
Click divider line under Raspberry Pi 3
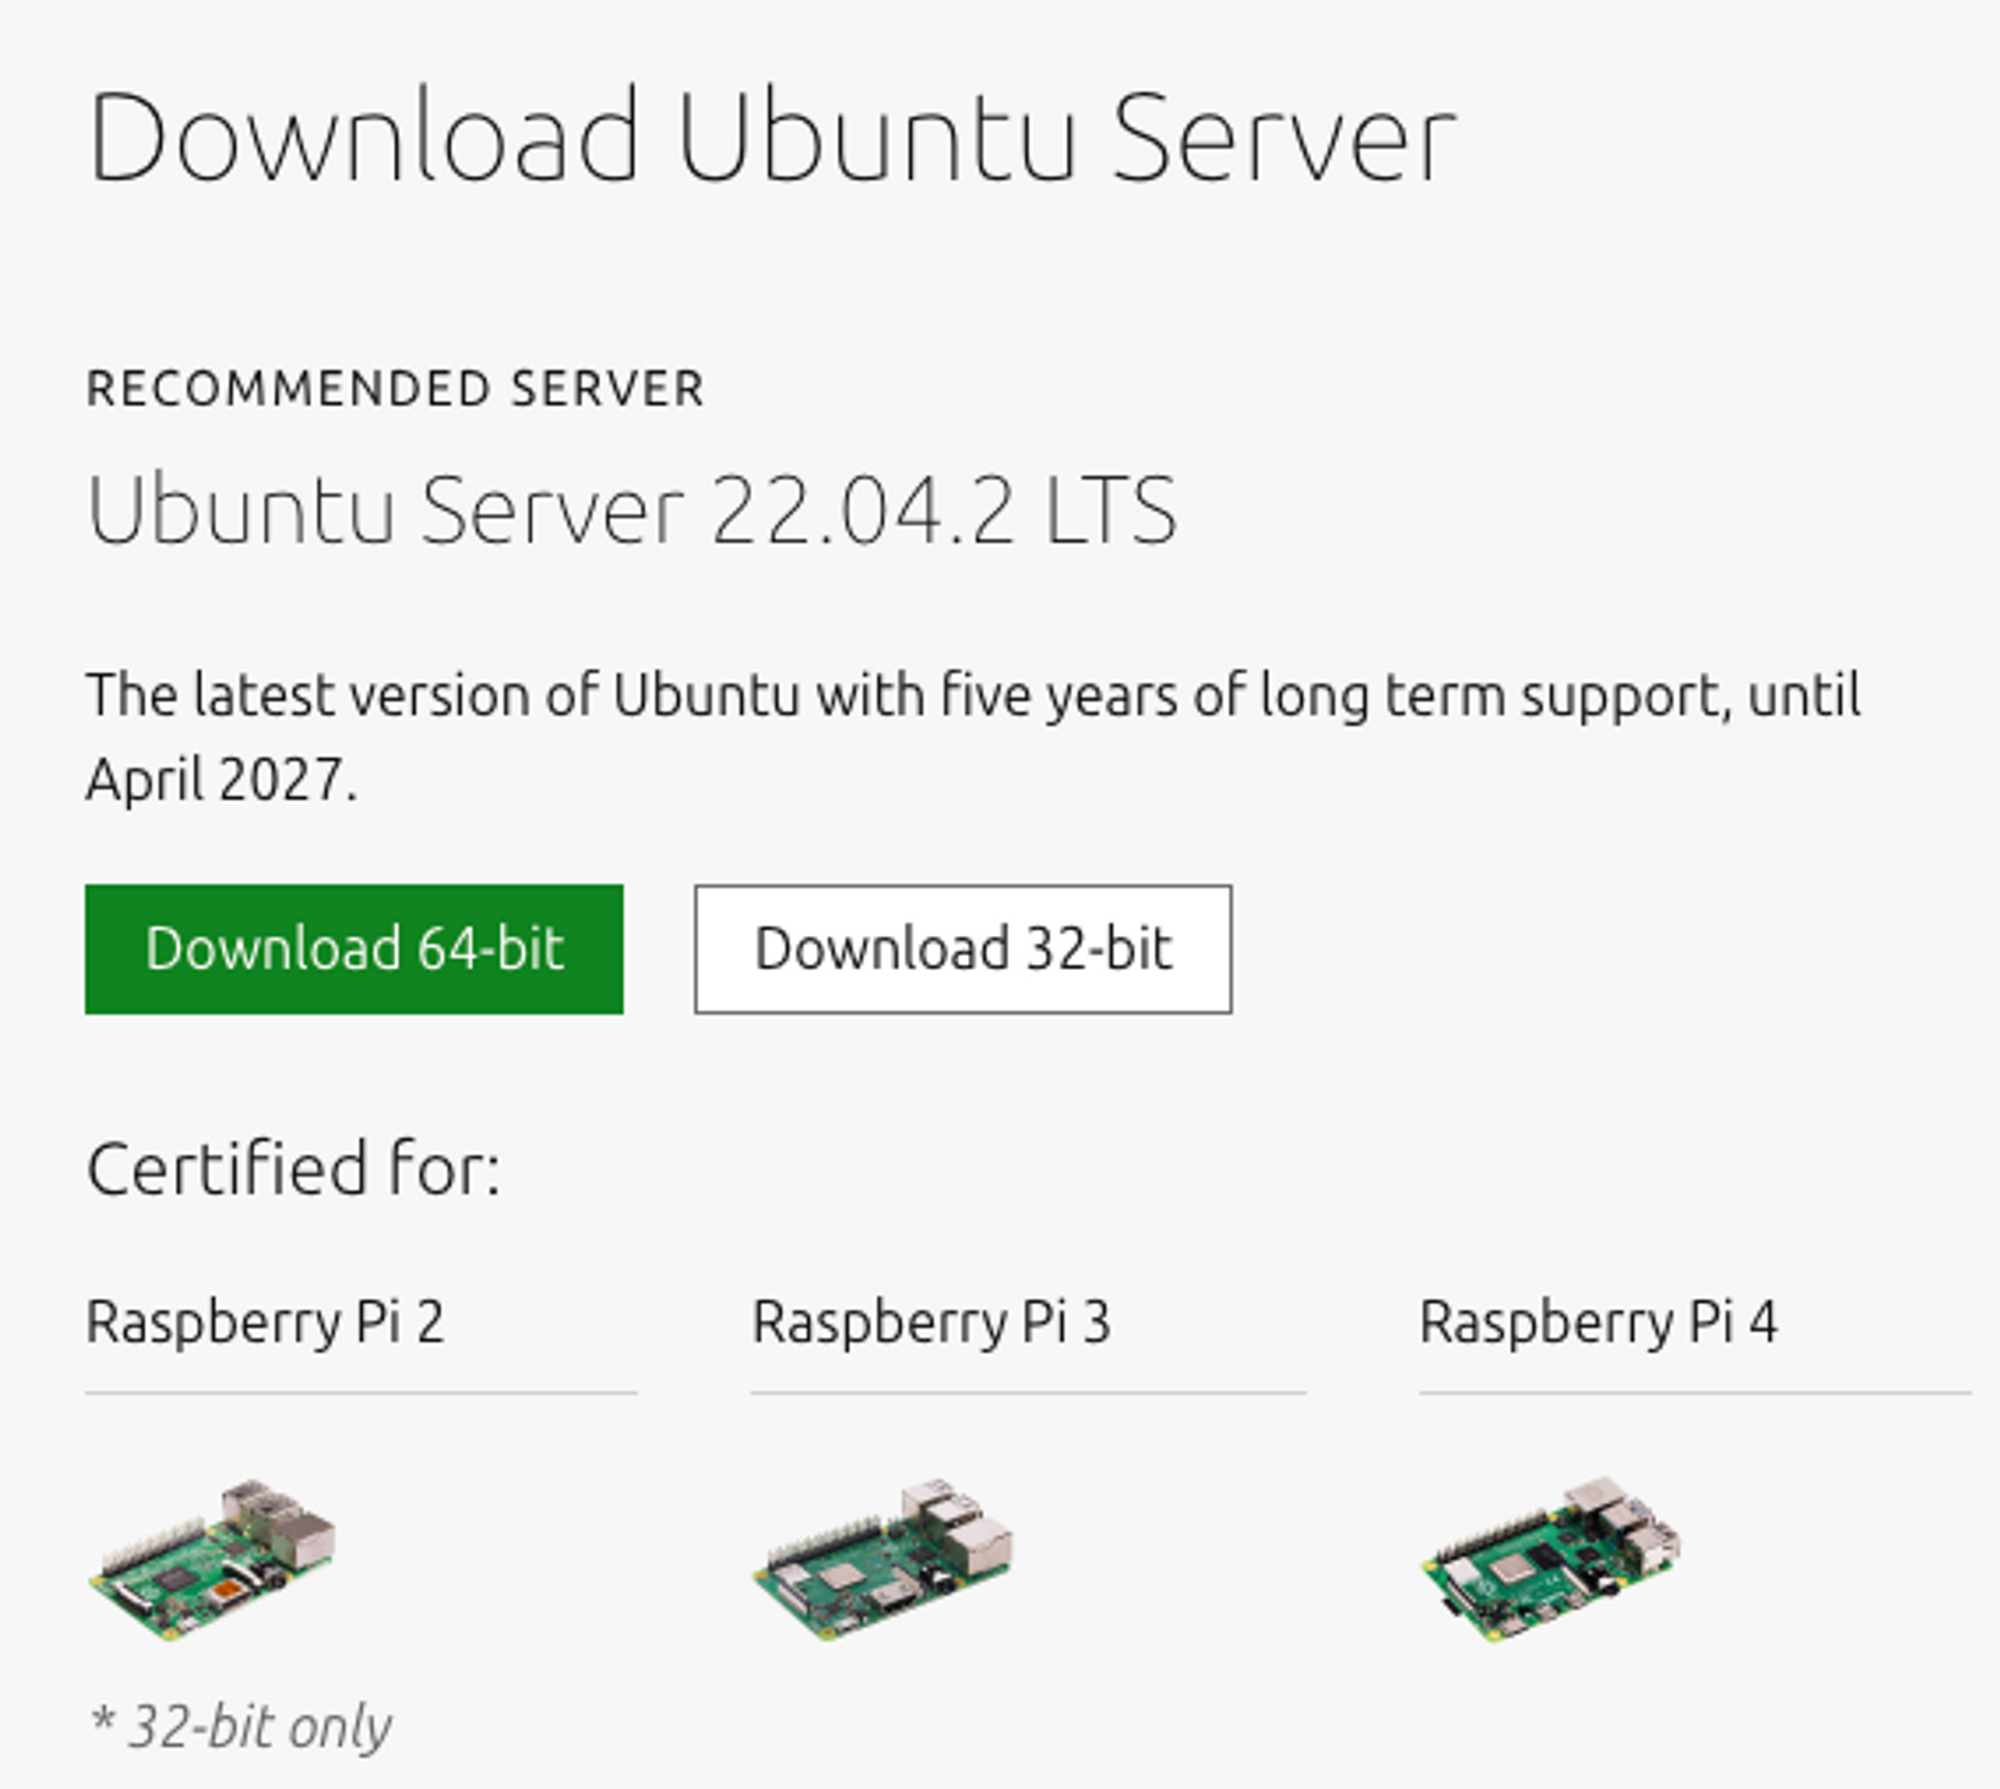1028,1392
